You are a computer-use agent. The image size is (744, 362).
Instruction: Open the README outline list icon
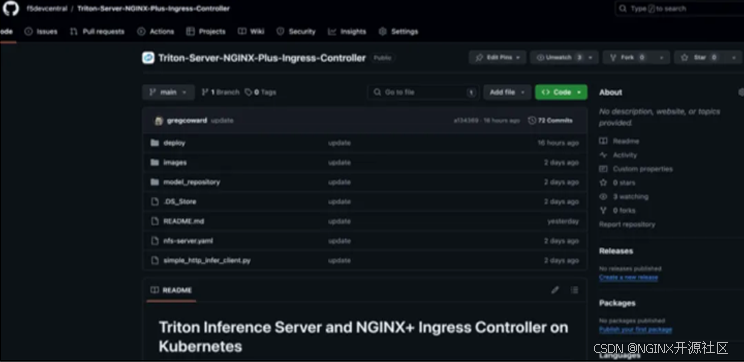coord(575,290)
